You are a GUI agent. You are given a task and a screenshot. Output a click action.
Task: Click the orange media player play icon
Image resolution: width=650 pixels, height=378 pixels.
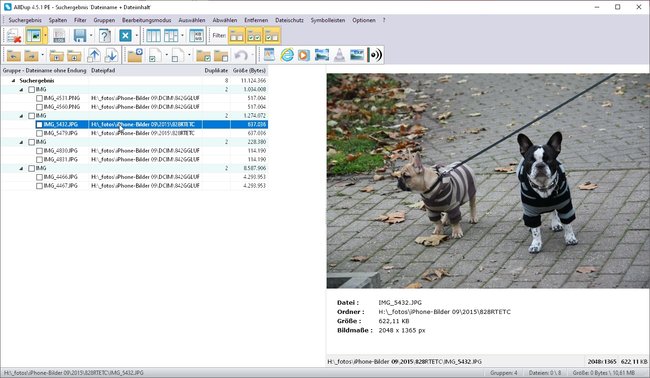pos(304,55)
